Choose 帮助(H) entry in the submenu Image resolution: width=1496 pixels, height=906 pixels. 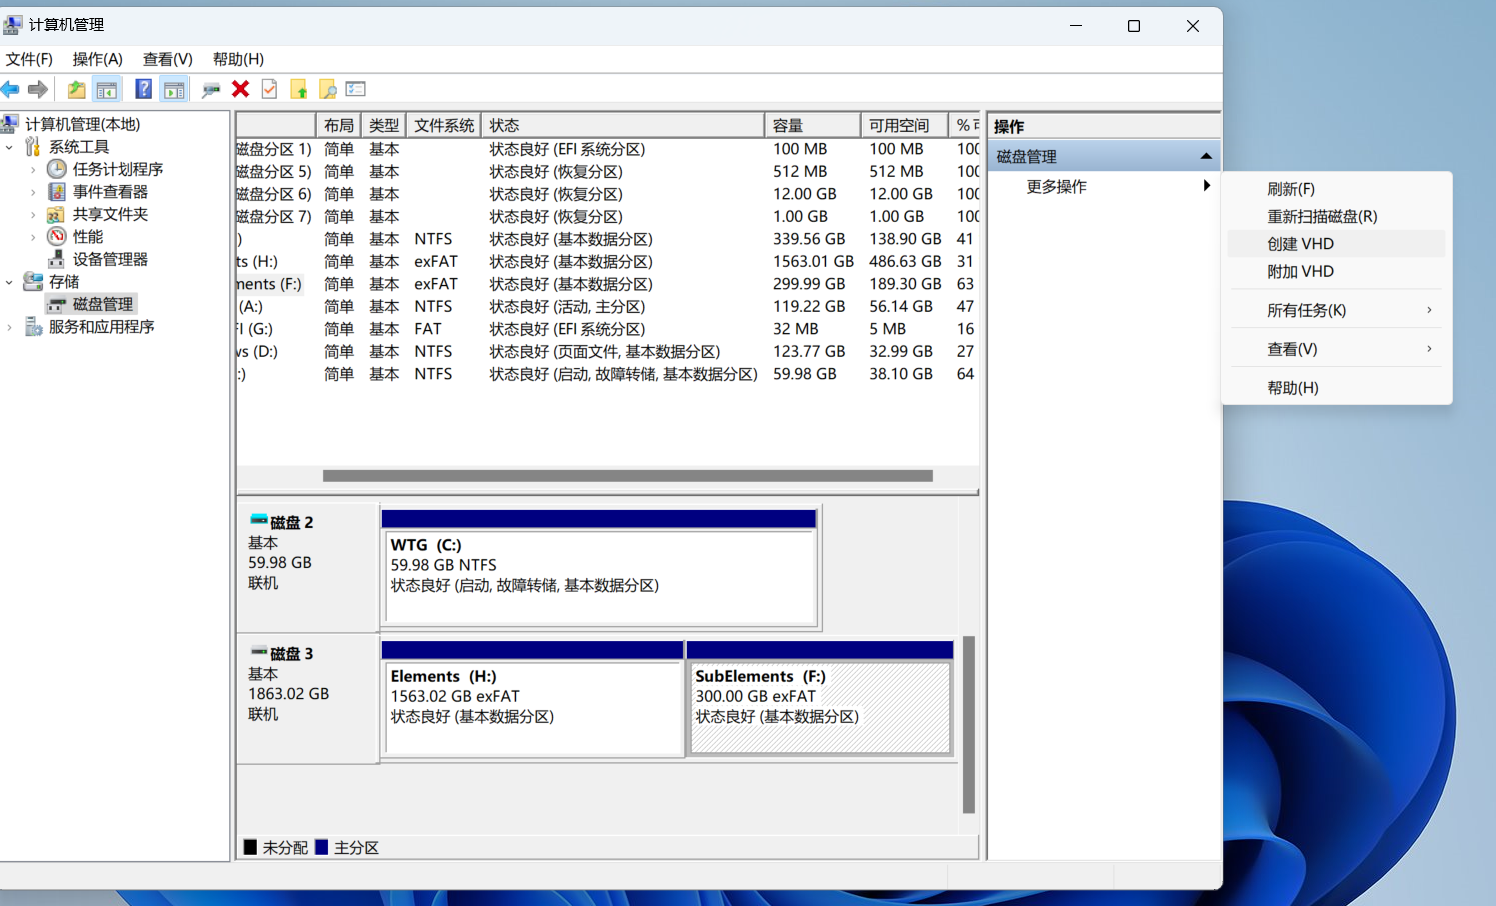(1336, 388)
